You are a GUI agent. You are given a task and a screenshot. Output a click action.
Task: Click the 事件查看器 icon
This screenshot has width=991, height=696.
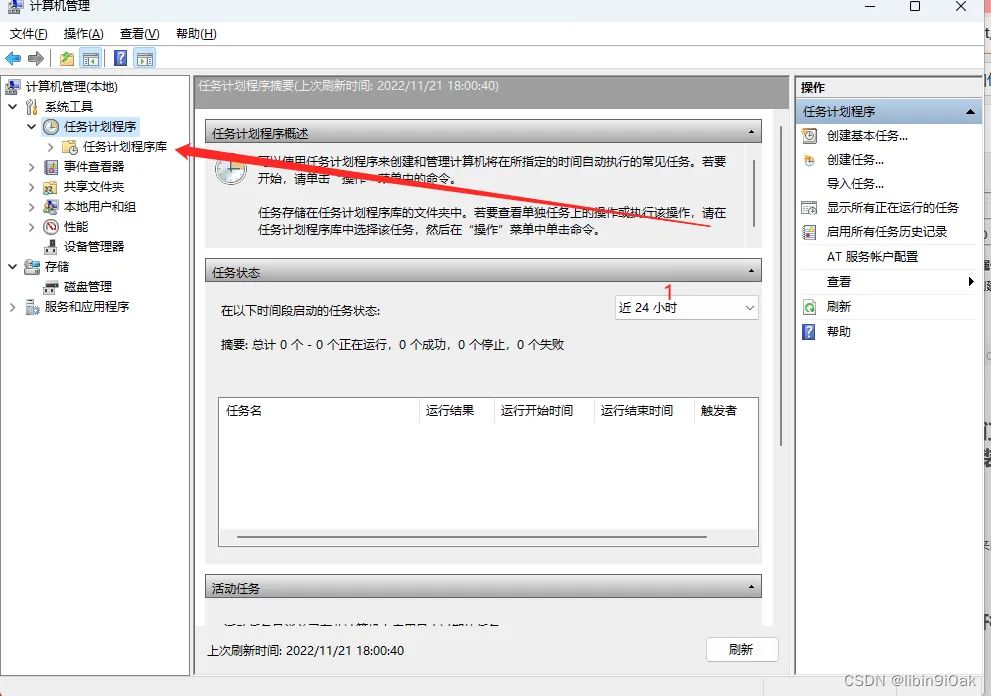[x=51, y=167]
